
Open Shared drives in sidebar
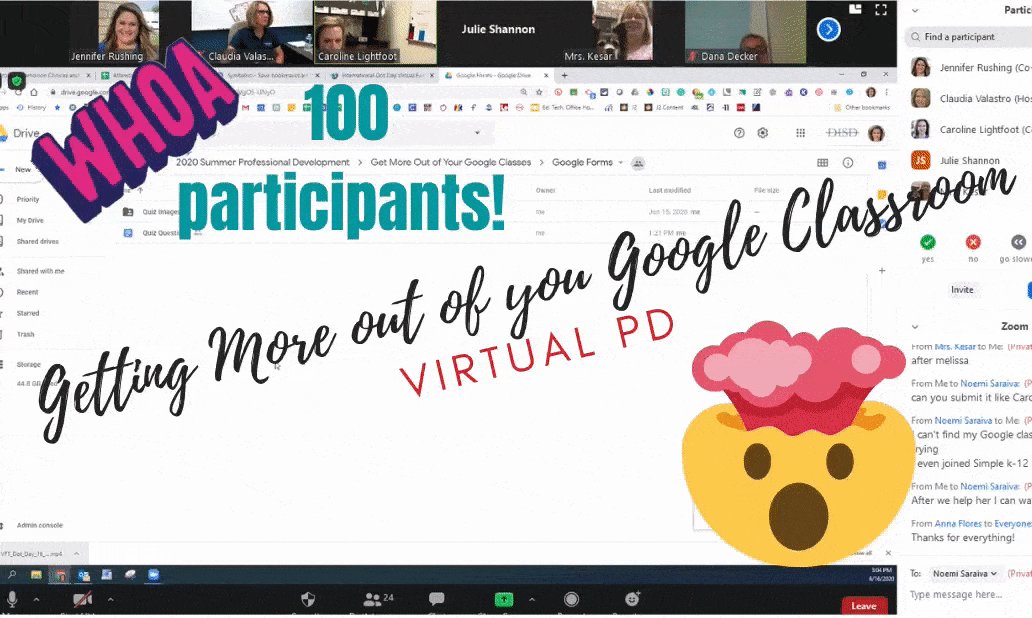point(38,242)
